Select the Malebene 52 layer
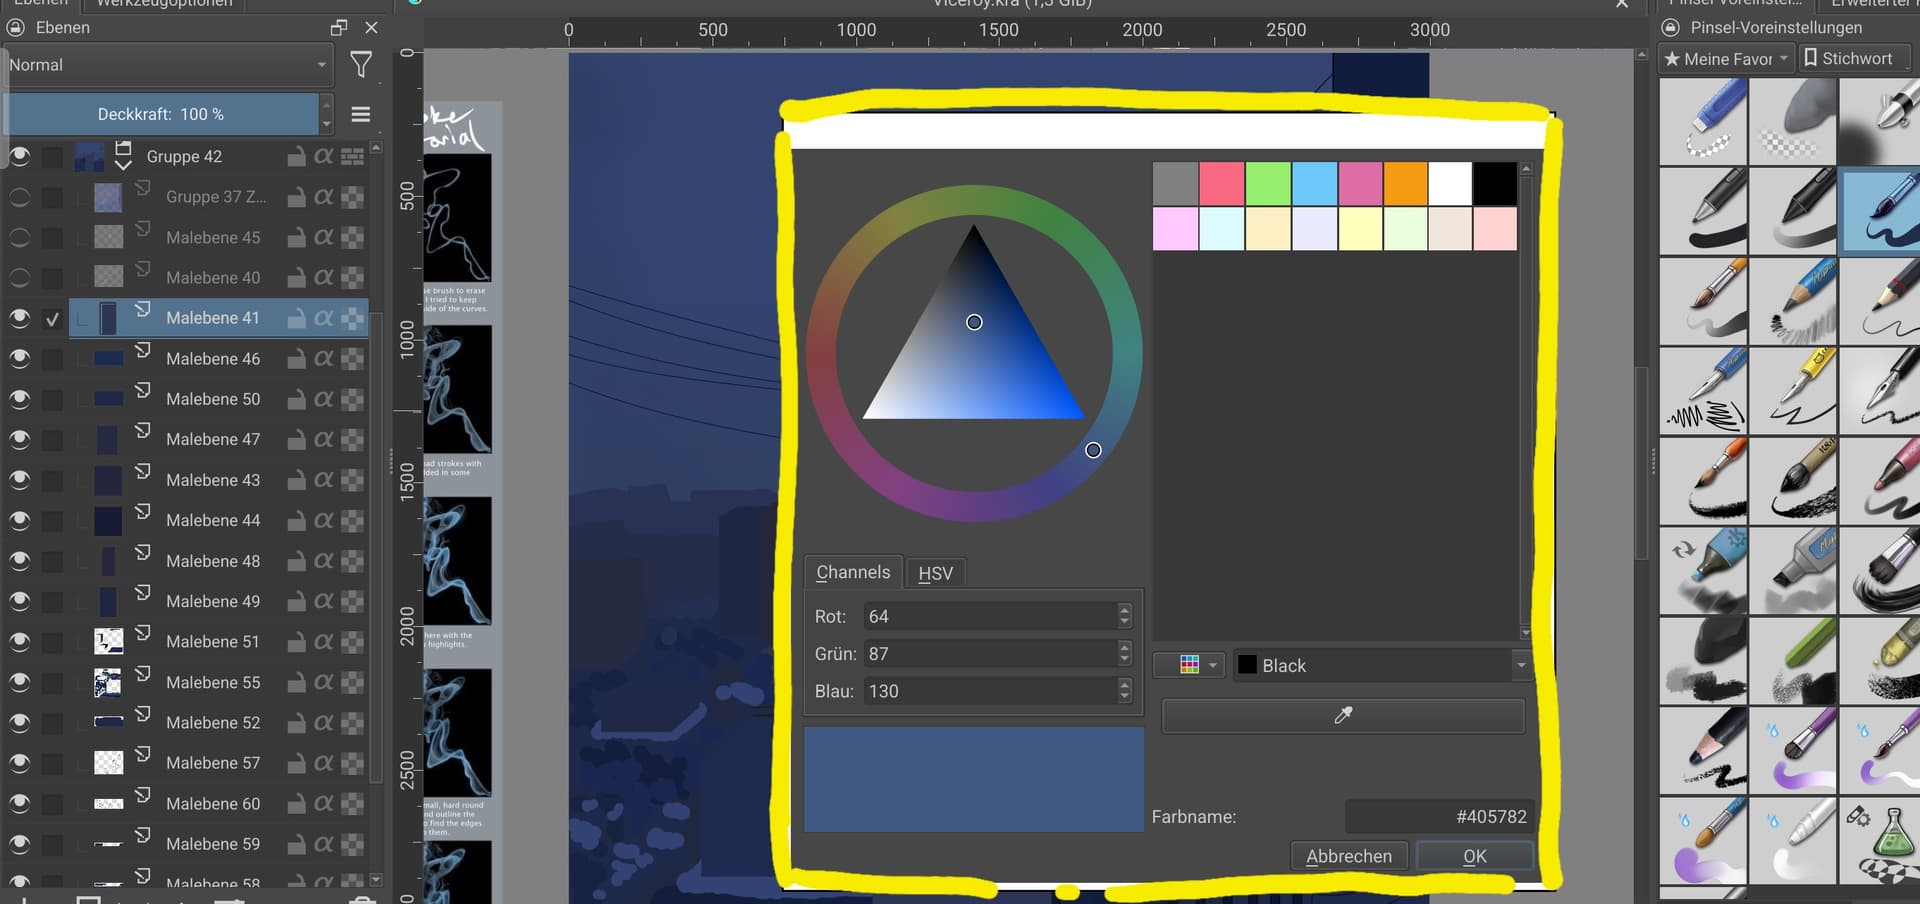Viewport: 1920px width, 904px height. tap(213, 722)
